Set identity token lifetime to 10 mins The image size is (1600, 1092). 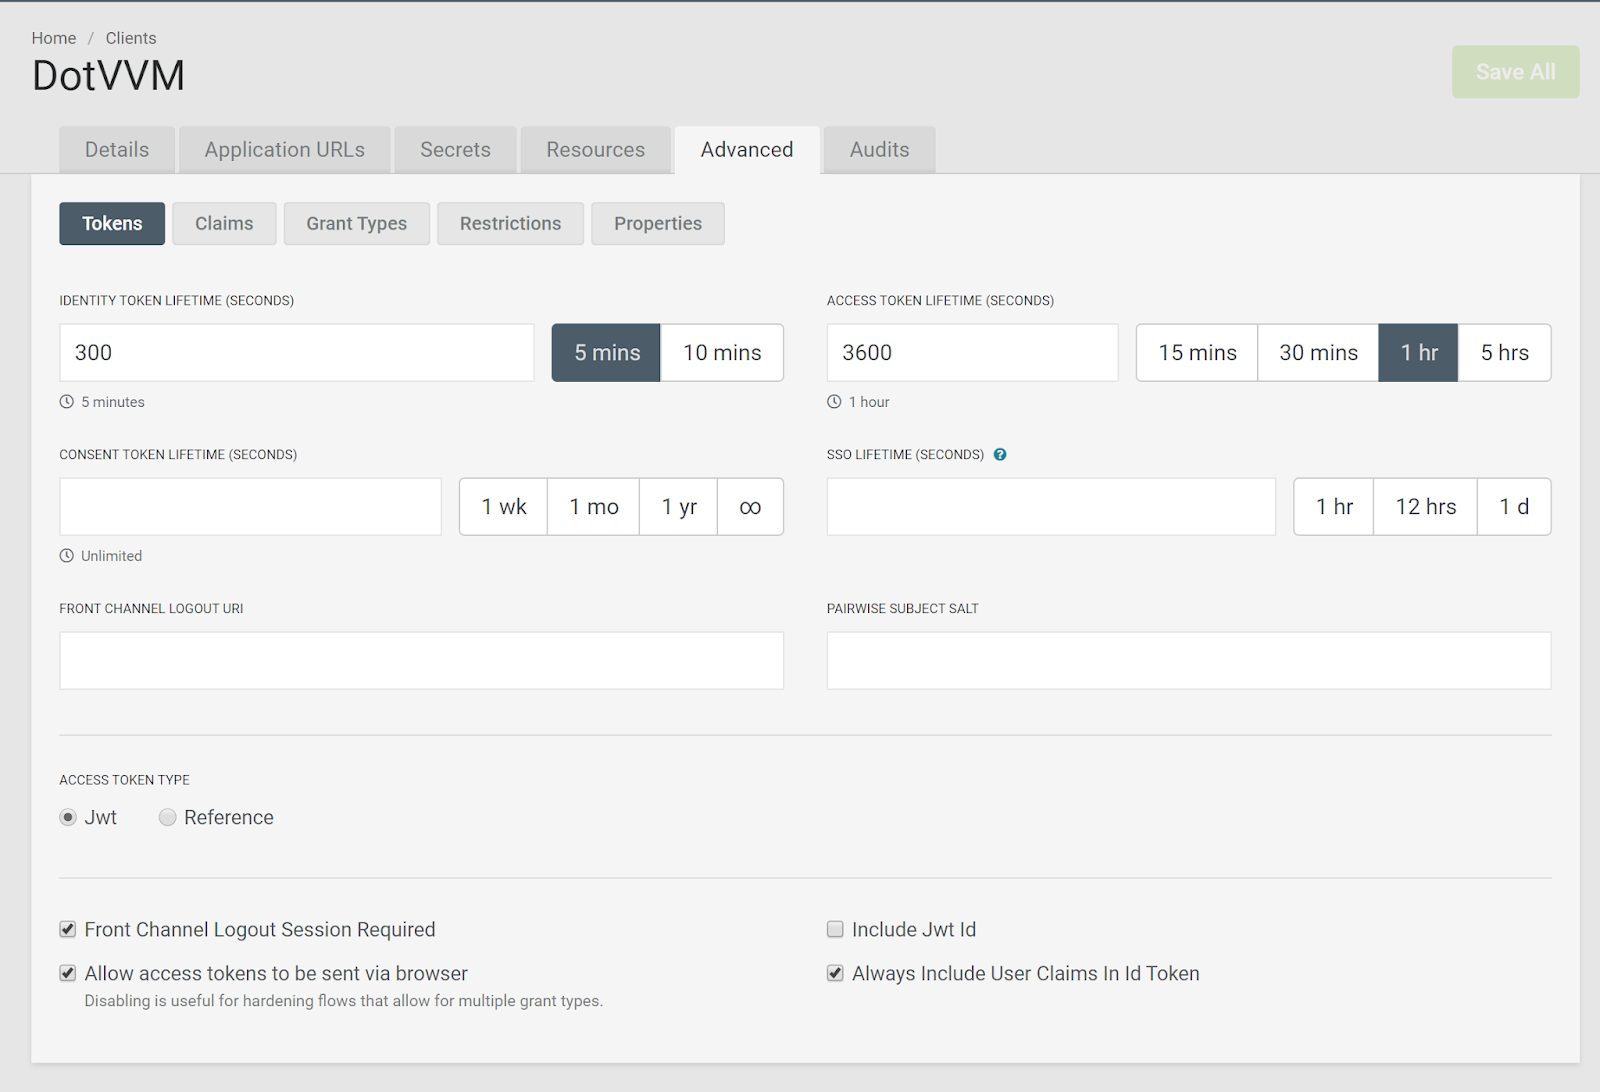pos(722,353)
